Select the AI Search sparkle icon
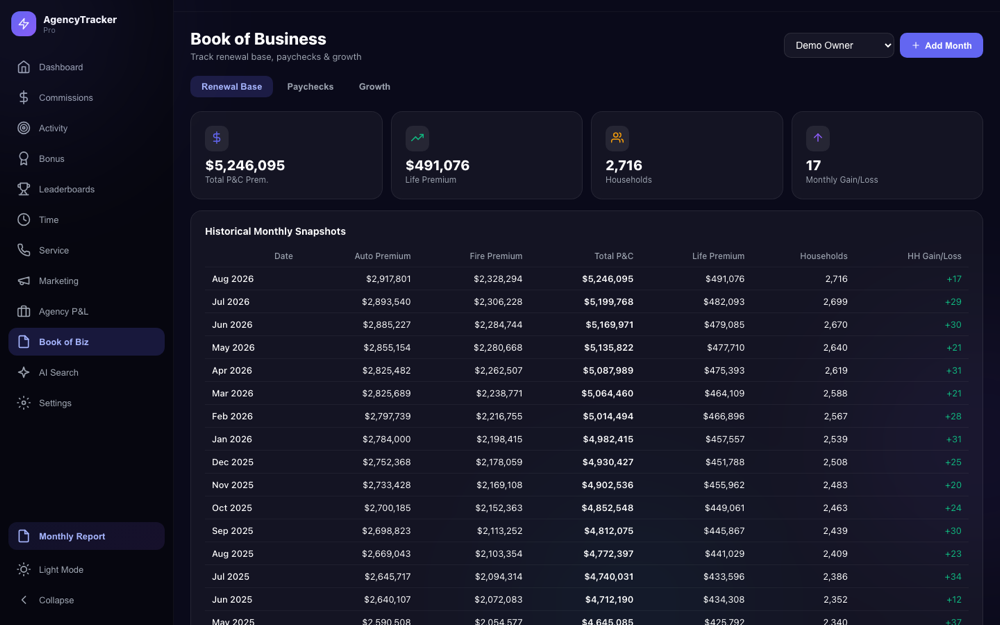Image resolution: width=1000 pixels, height=625 pixels. coord(24,372)
